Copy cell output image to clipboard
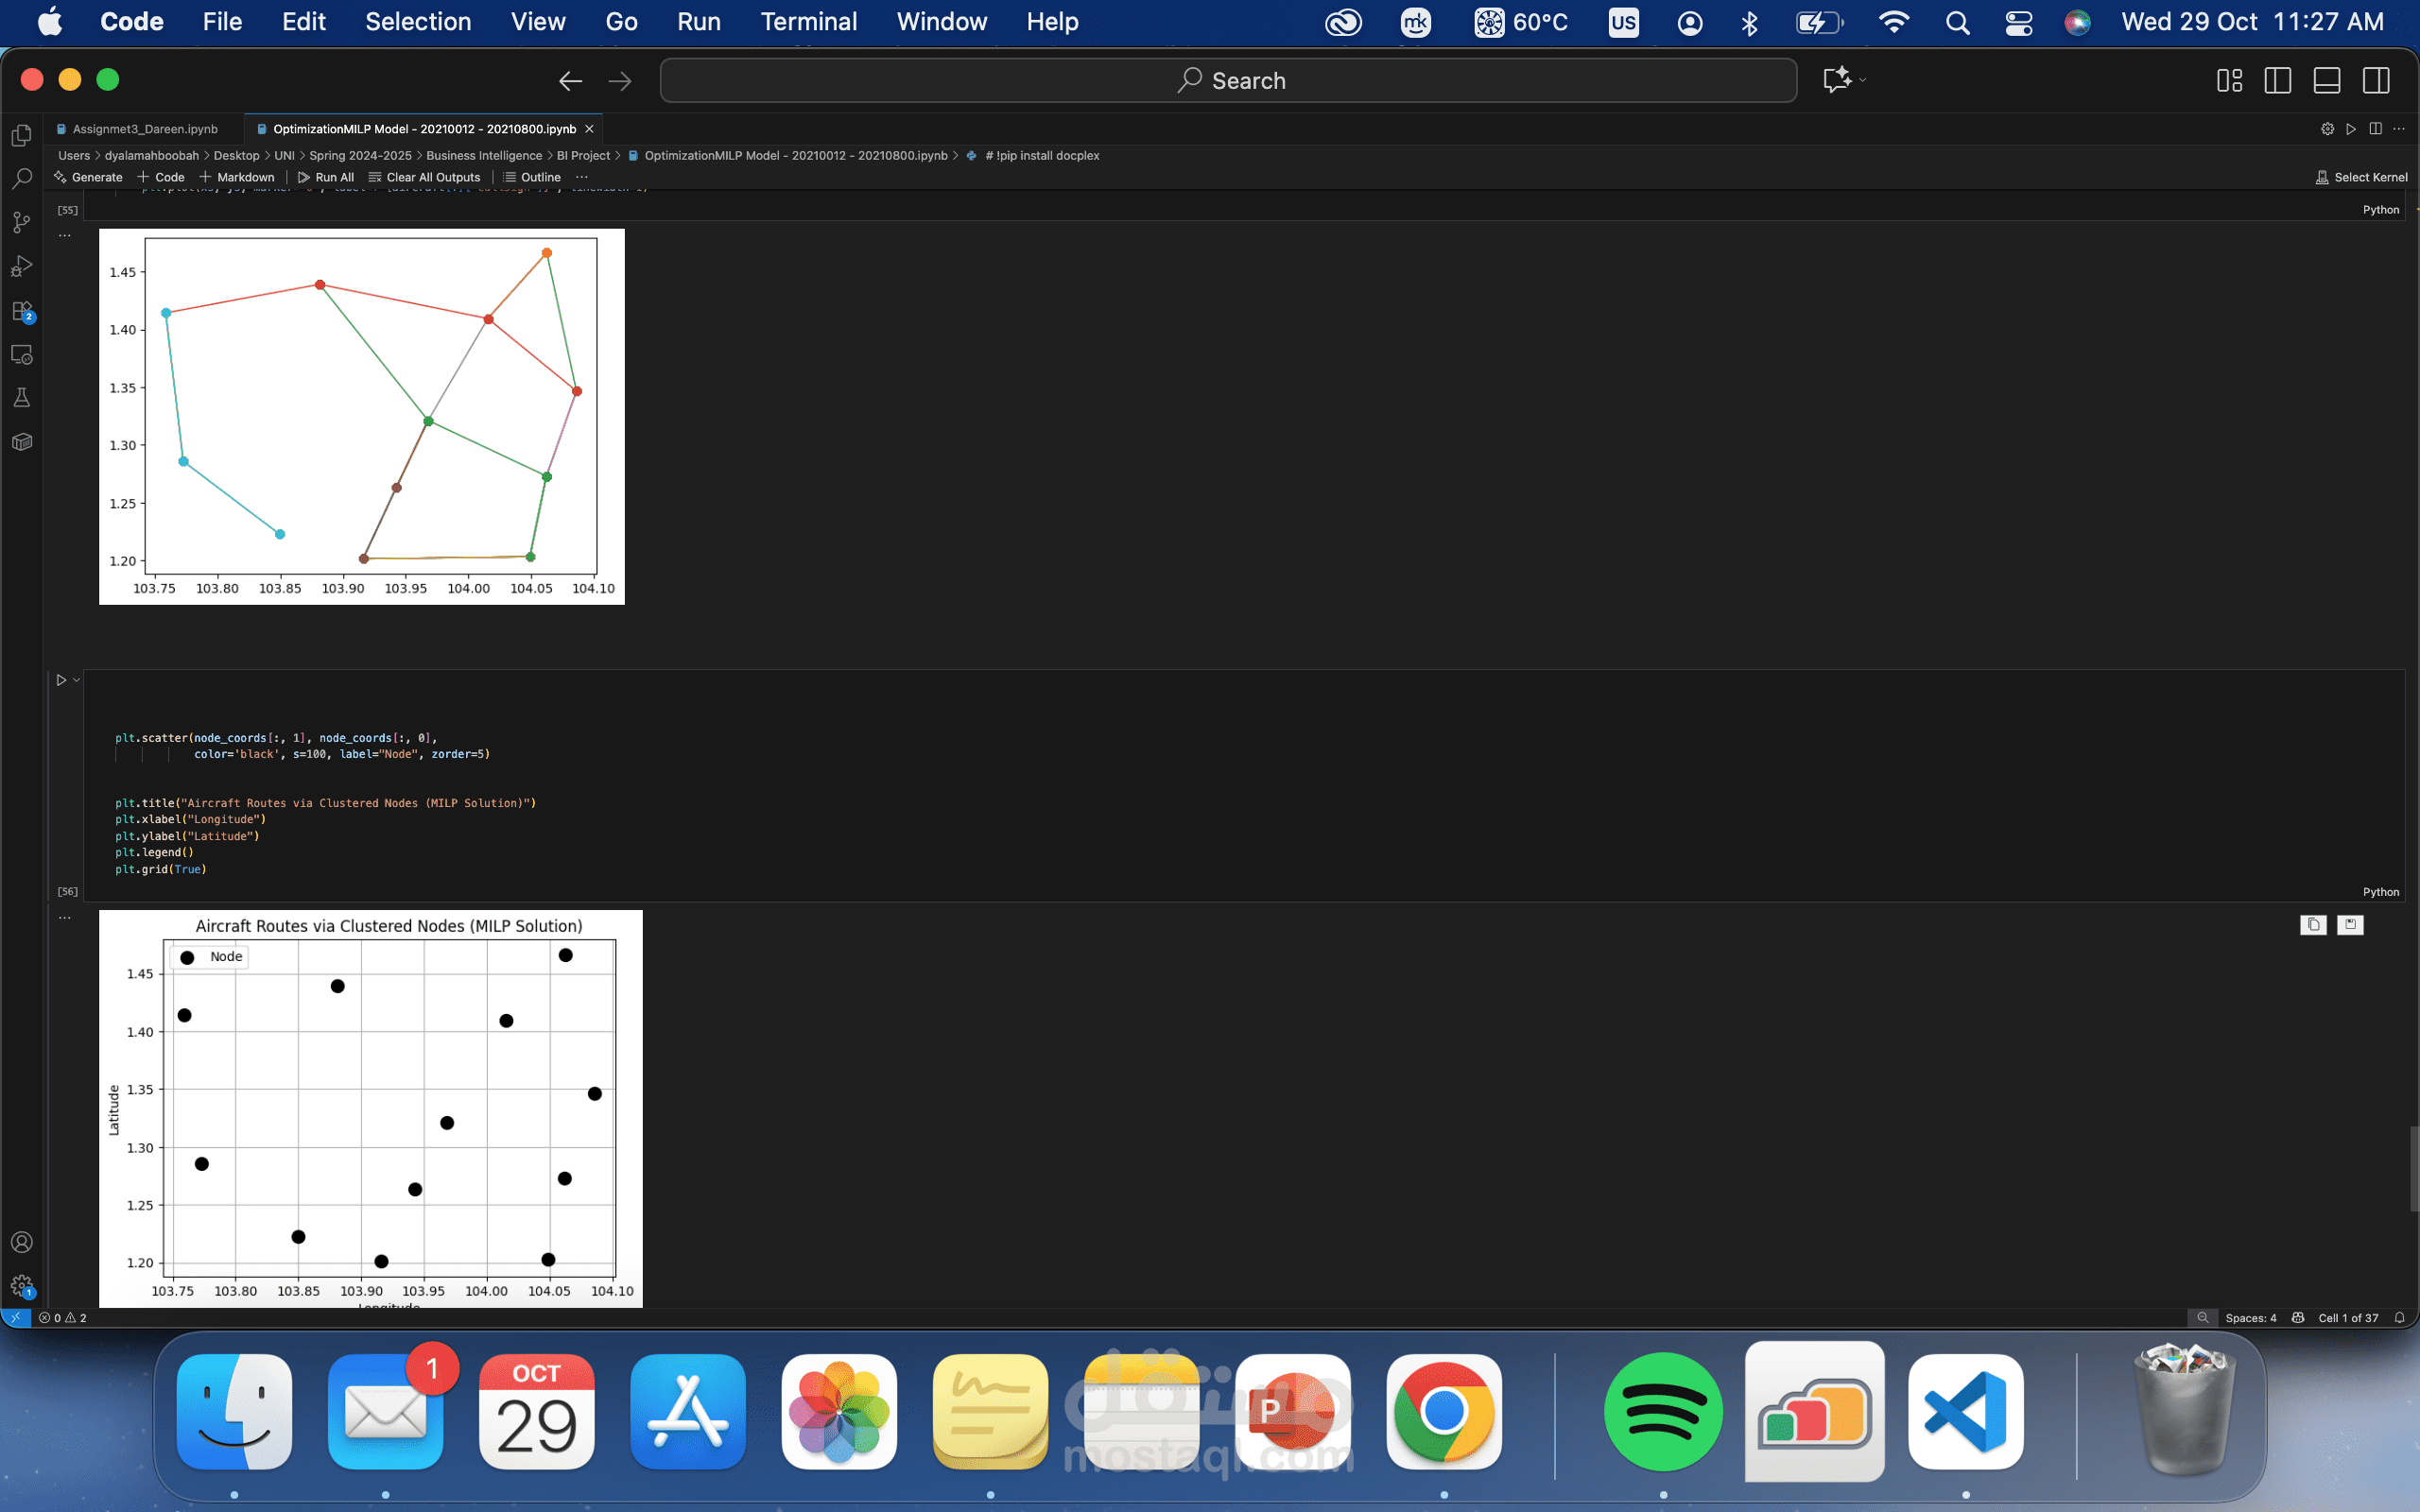Viewport: 2420px width, 1512px height. 2313,925
